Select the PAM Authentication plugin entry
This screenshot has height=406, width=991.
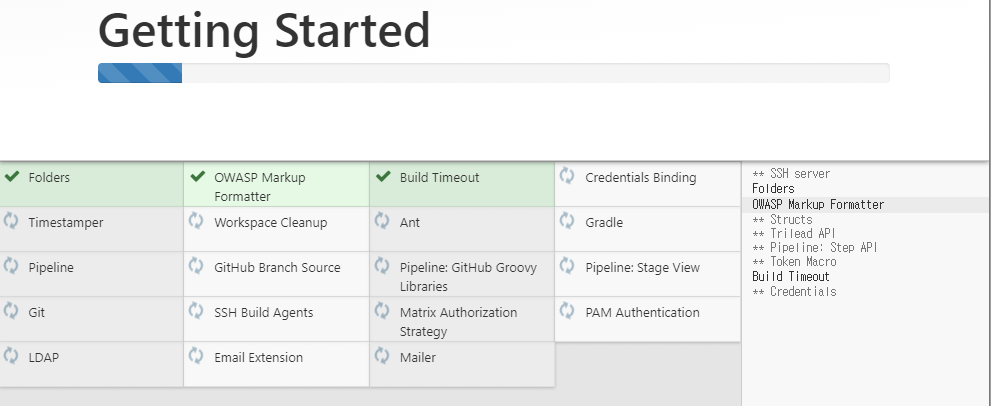647,319
